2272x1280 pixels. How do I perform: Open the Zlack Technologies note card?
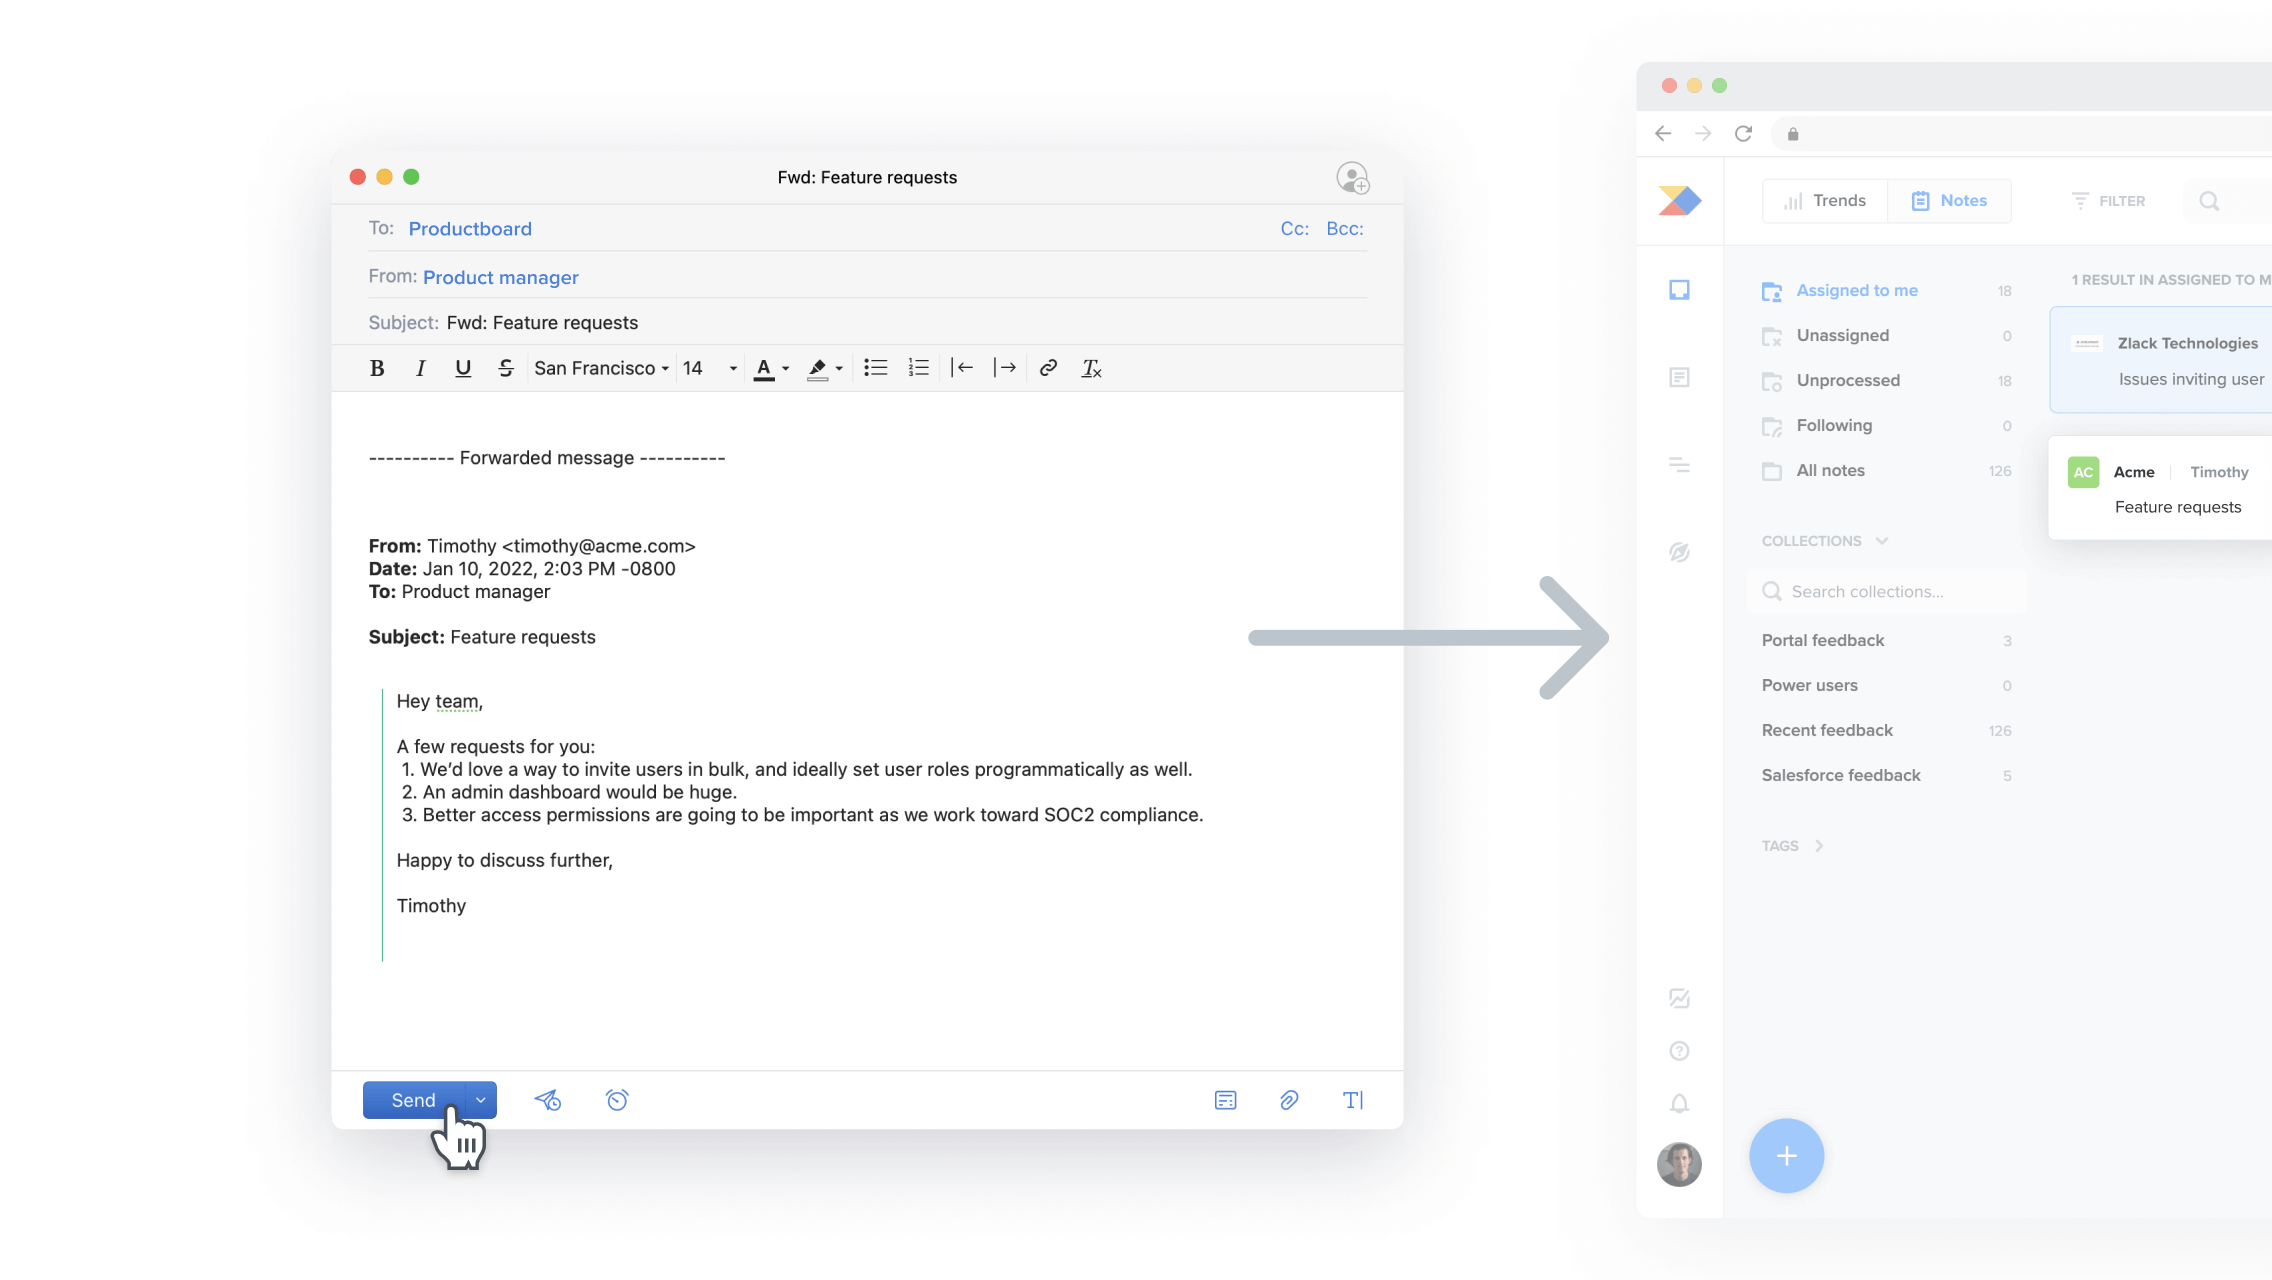point(2161,360)
